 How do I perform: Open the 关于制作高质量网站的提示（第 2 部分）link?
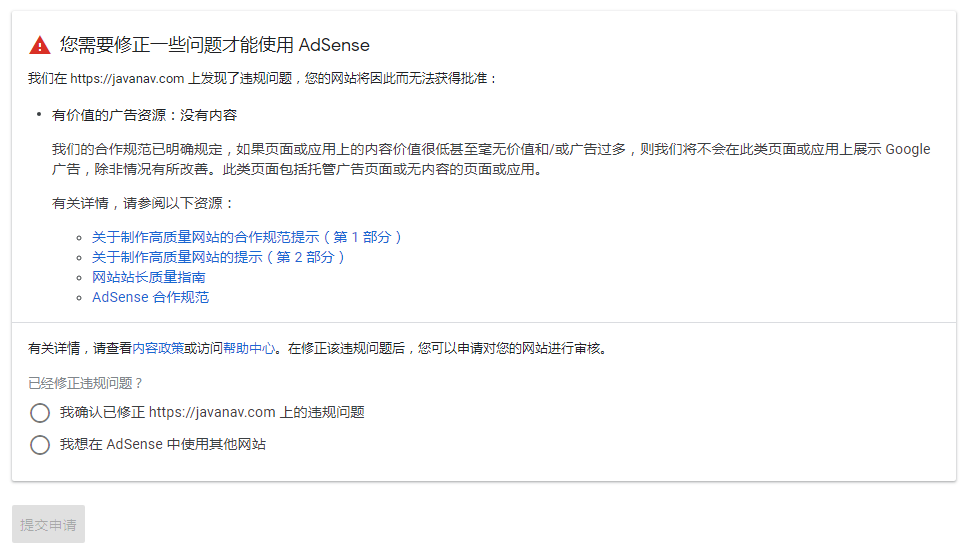click(x=219, y=257)
